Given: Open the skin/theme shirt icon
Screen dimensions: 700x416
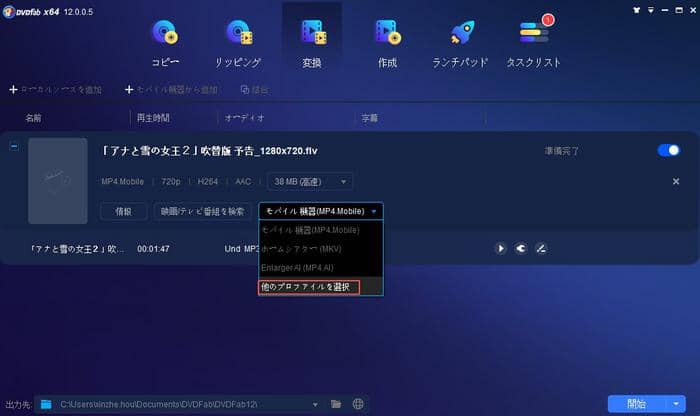Looking at the screenshot, I should [637, 10].
